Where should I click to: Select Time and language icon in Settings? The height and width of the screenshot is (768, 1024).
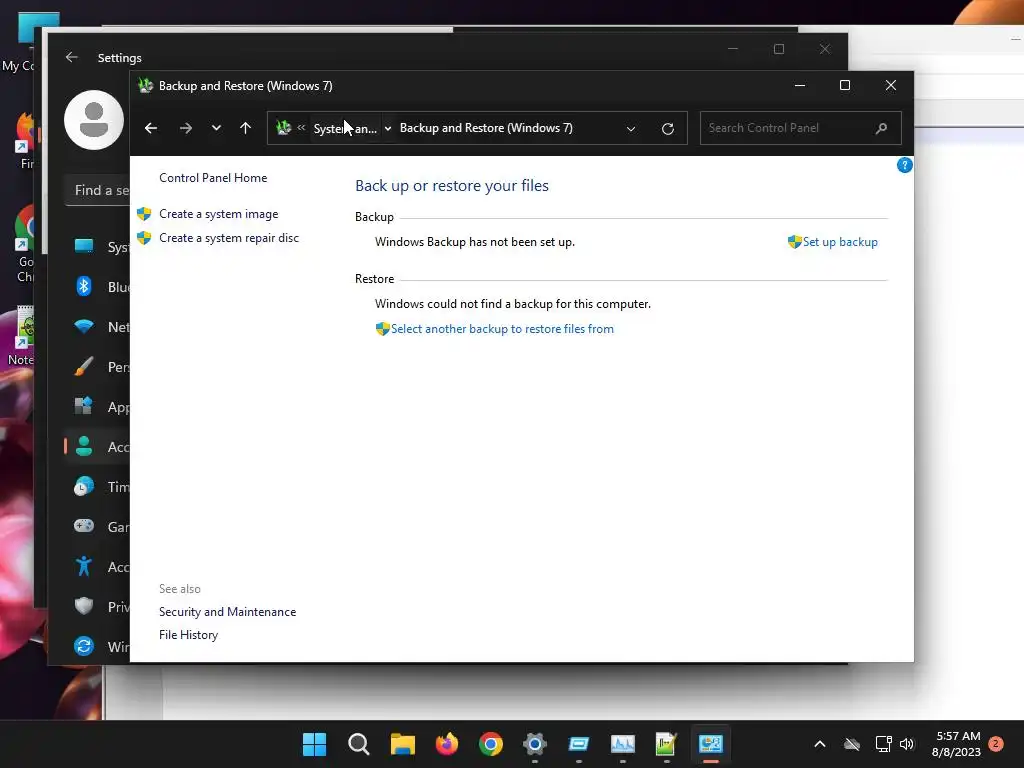(x=84, y=487)
